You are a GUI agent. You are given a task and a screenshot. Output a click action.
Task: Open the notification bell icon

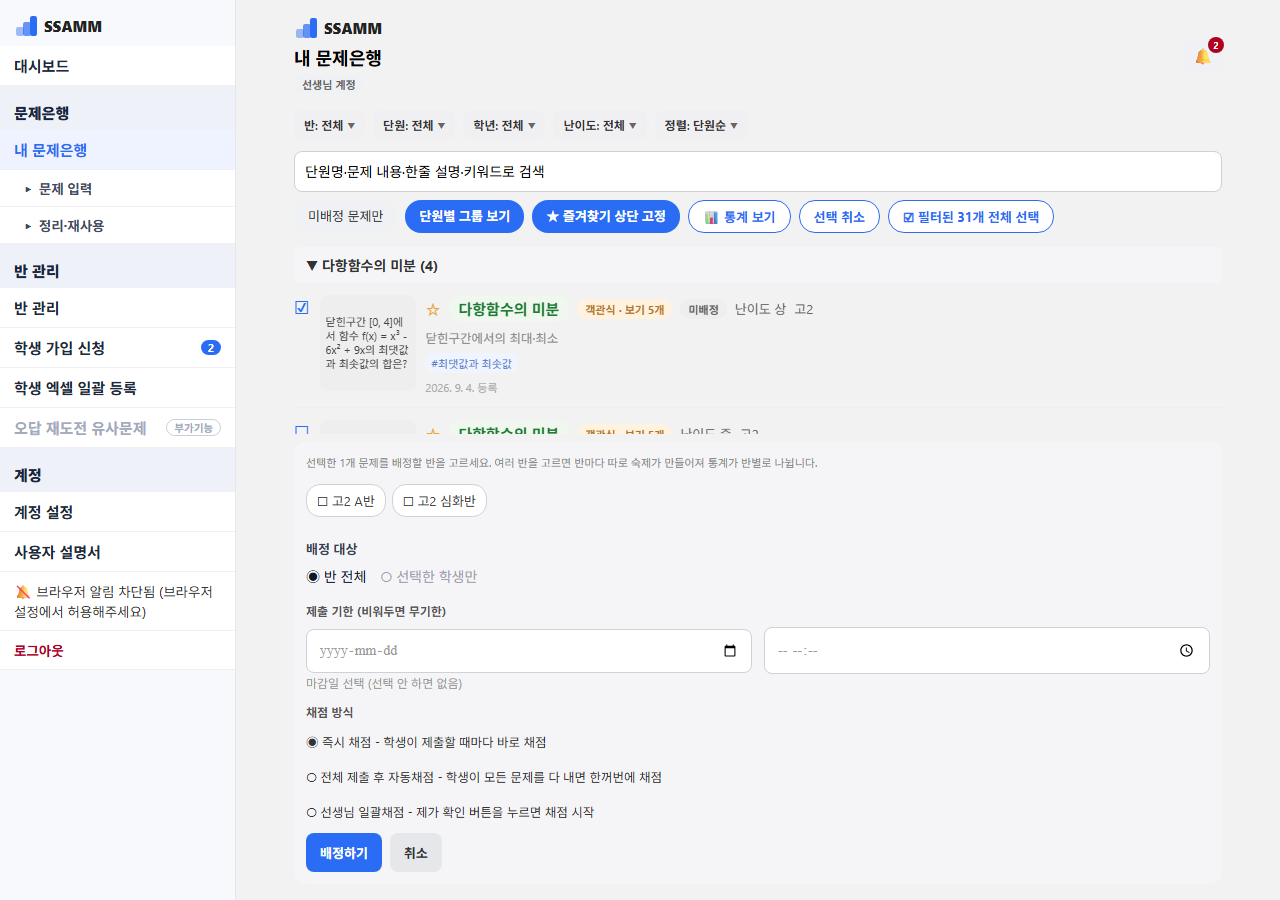point(1203,57)
